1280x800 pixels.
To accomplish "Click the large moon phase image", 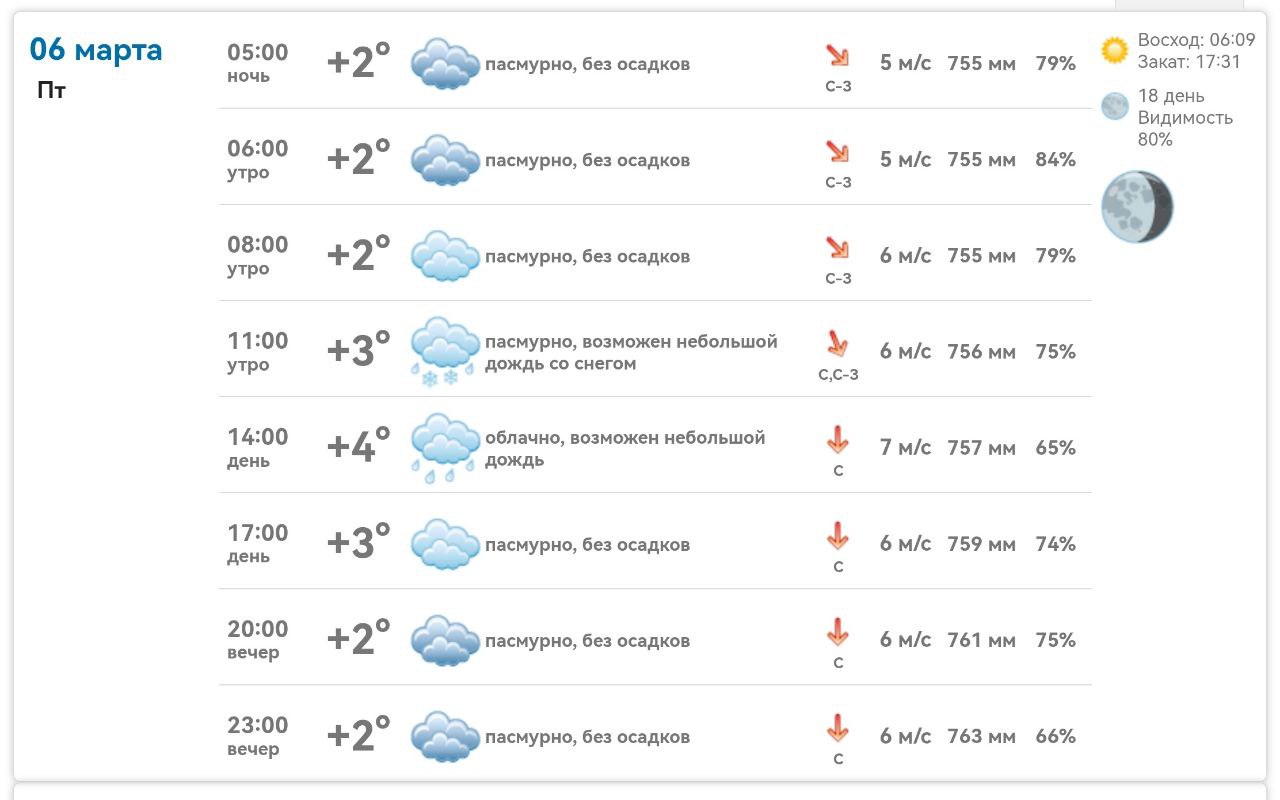I will [1137, 207].
